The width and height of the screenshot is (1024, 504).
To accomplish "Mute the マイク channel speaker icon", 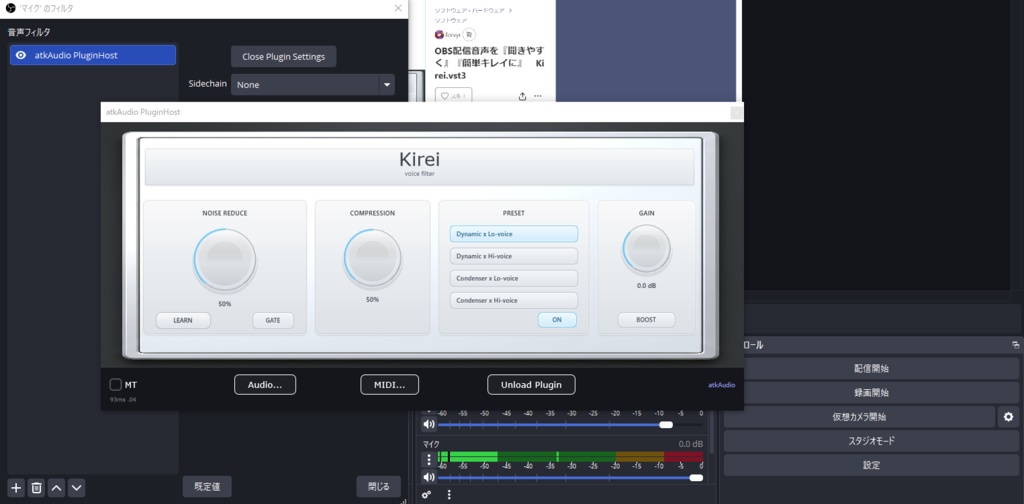I will tap(428, 477).
